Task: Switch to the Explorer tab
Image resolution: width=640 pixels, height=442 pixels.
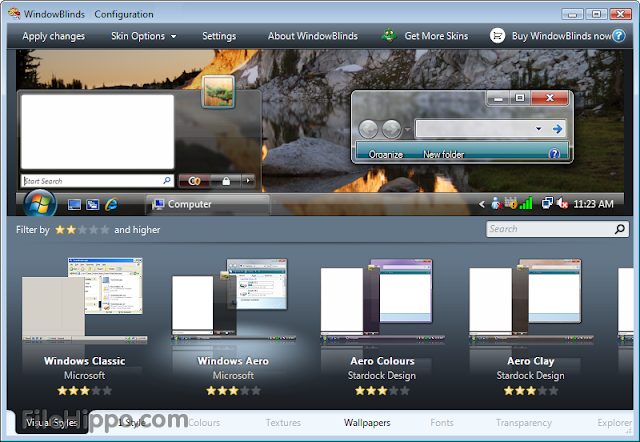Action: [x=614, y=423]
